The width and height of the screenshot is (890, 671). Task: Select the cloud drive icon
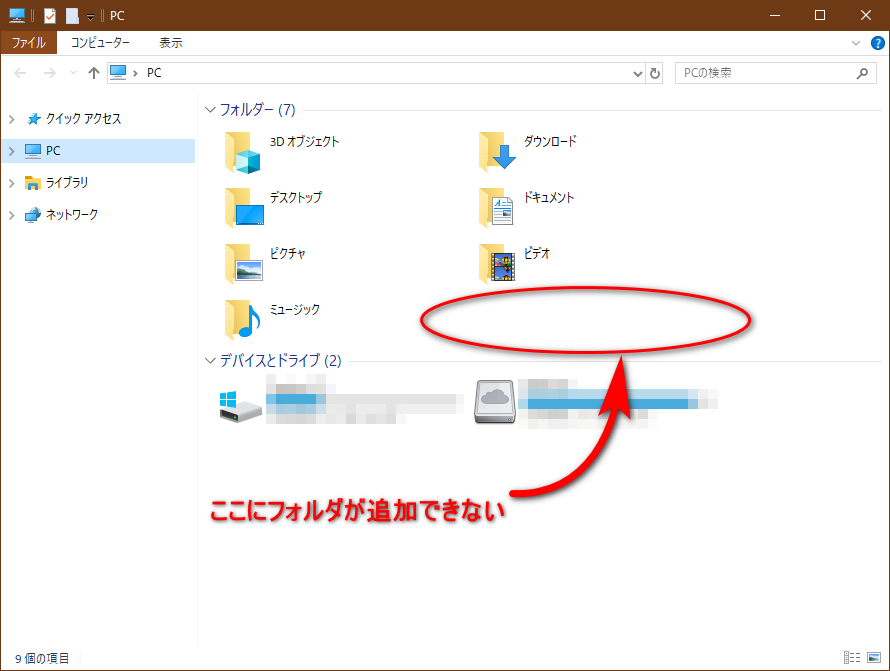(495, 402)
